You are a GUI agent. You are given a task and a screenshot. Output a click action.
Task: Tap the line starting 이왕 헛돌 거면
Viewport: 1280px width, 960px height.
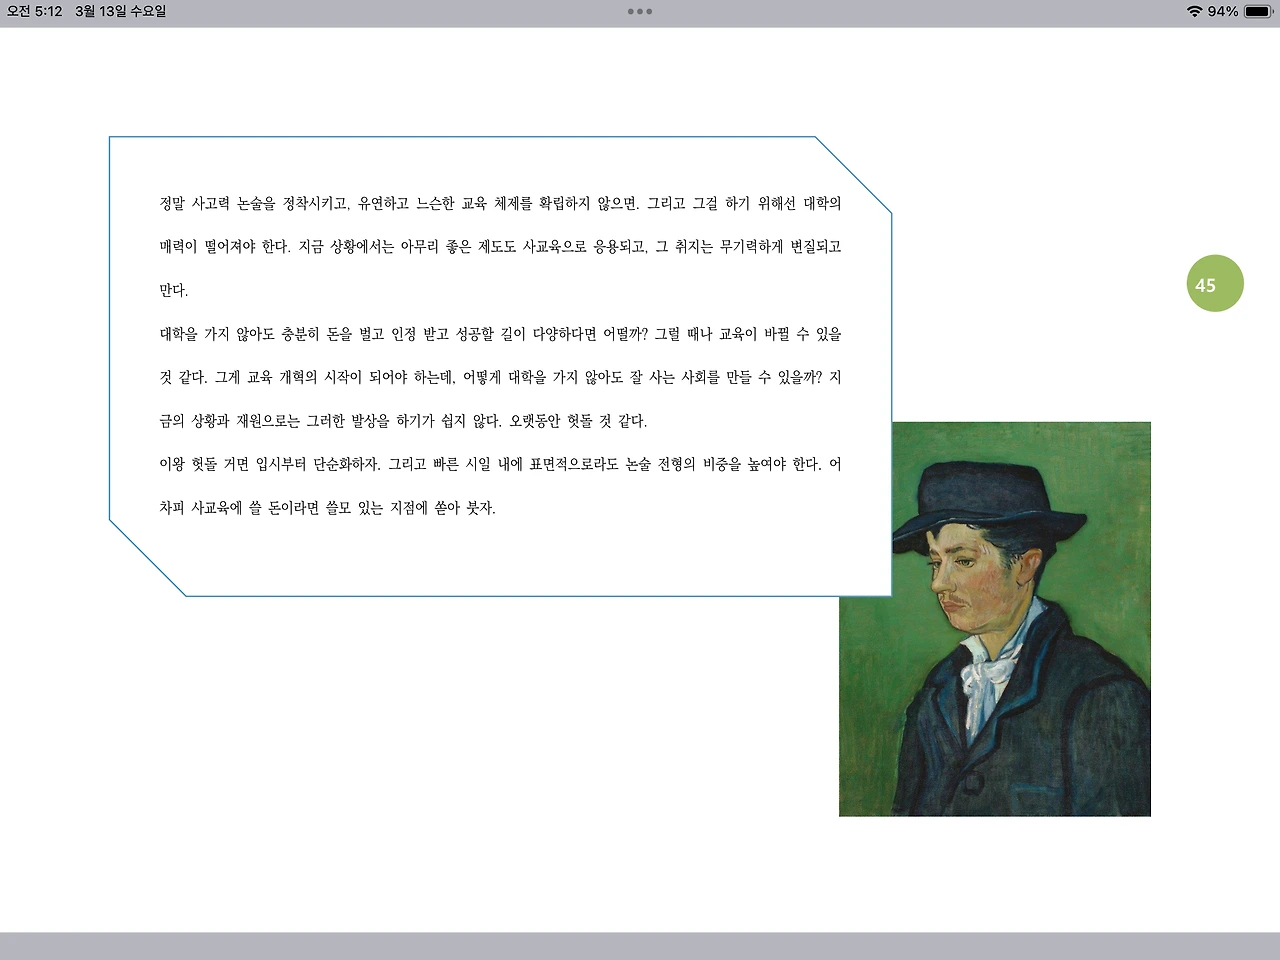click(x=500, y=464)
